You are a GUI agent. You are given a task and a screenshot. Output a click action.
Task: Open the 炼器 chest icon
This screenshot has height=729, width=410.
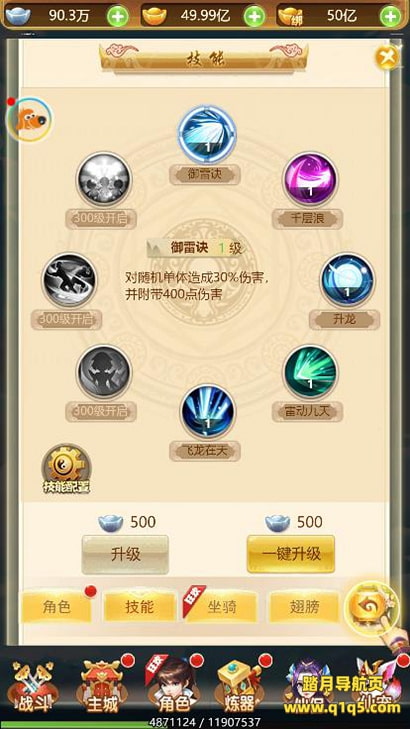239,689
